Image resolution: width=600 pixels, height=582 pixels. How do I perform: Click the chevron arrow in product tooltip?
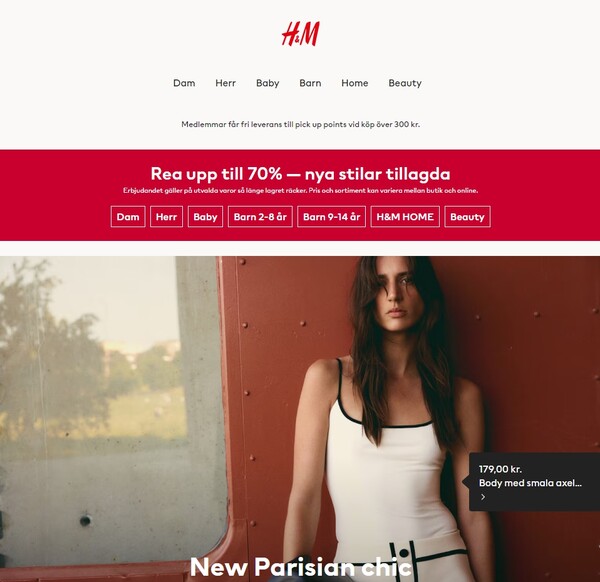pyautogui.click(x=483, y=497)
